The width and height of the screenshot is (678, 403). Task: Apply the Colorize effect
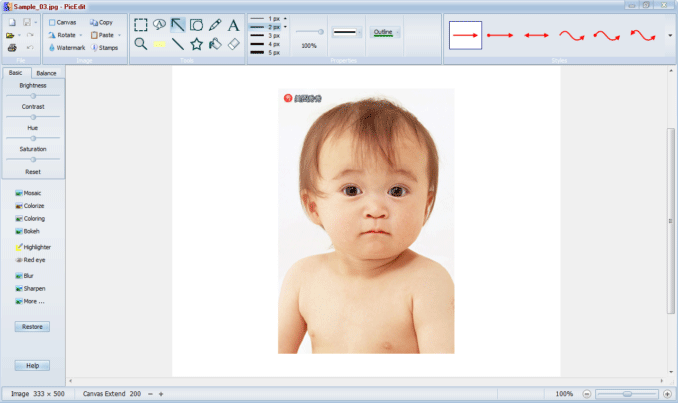click(30, 206)
